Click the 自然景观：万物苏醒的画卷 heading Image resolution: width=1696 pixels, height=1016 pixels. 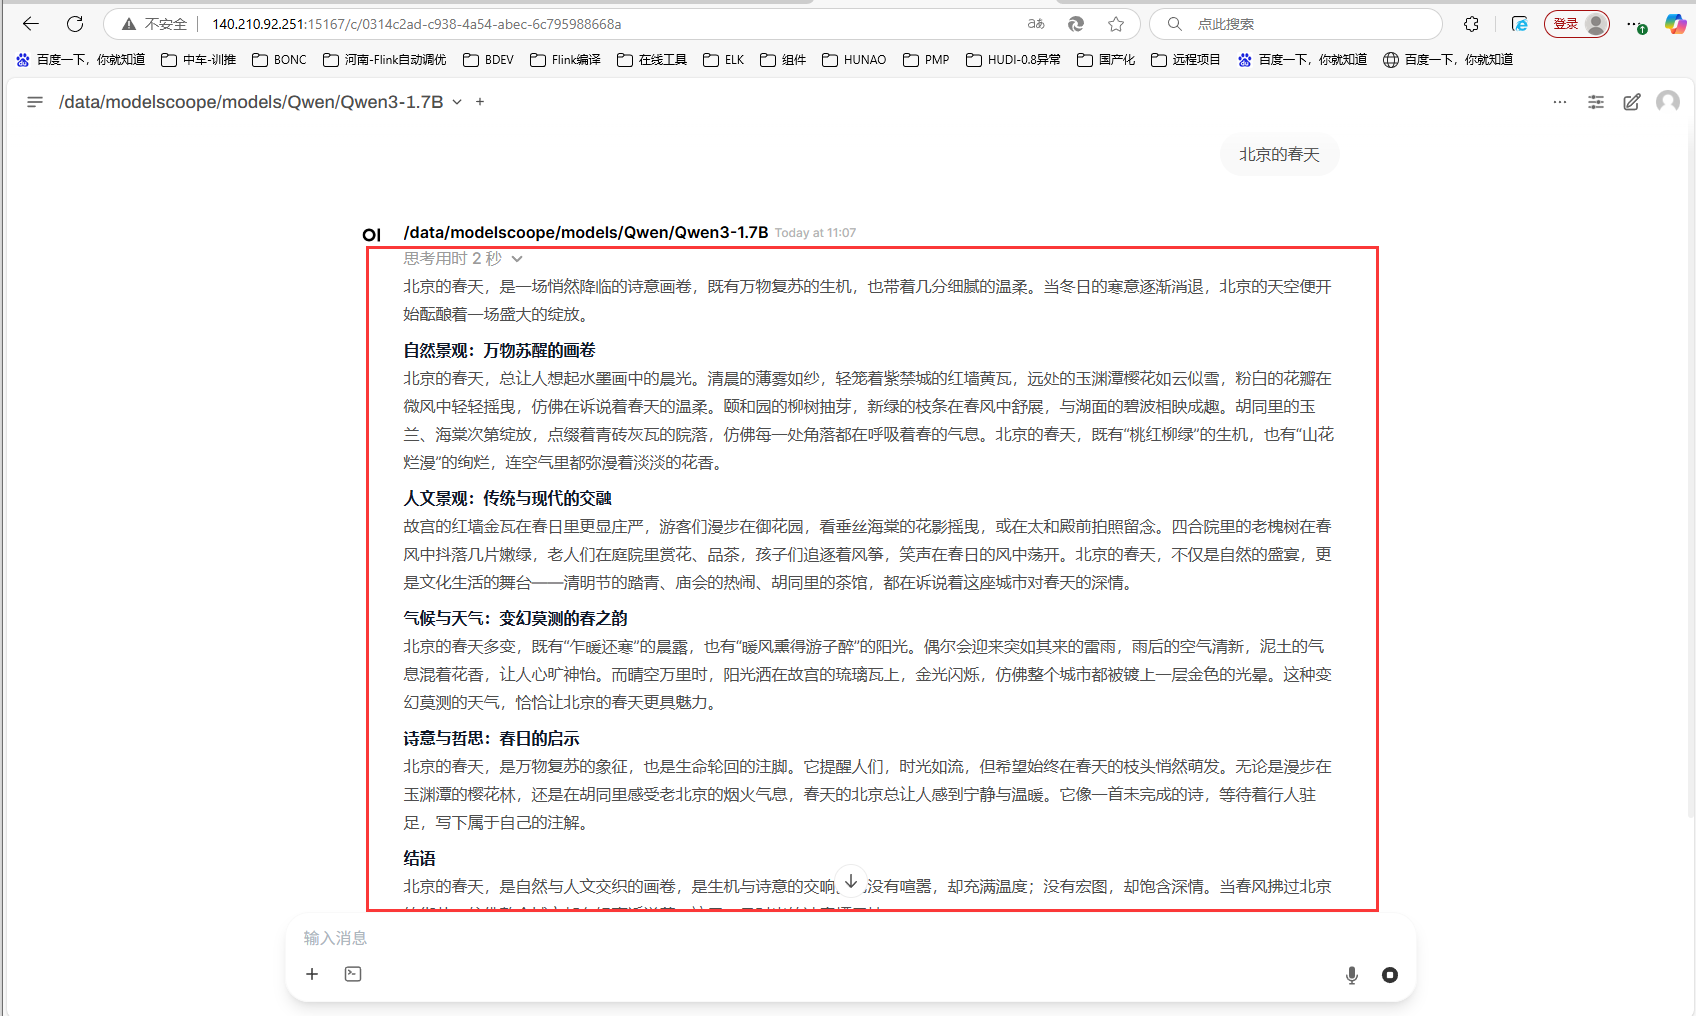(499, 351)
